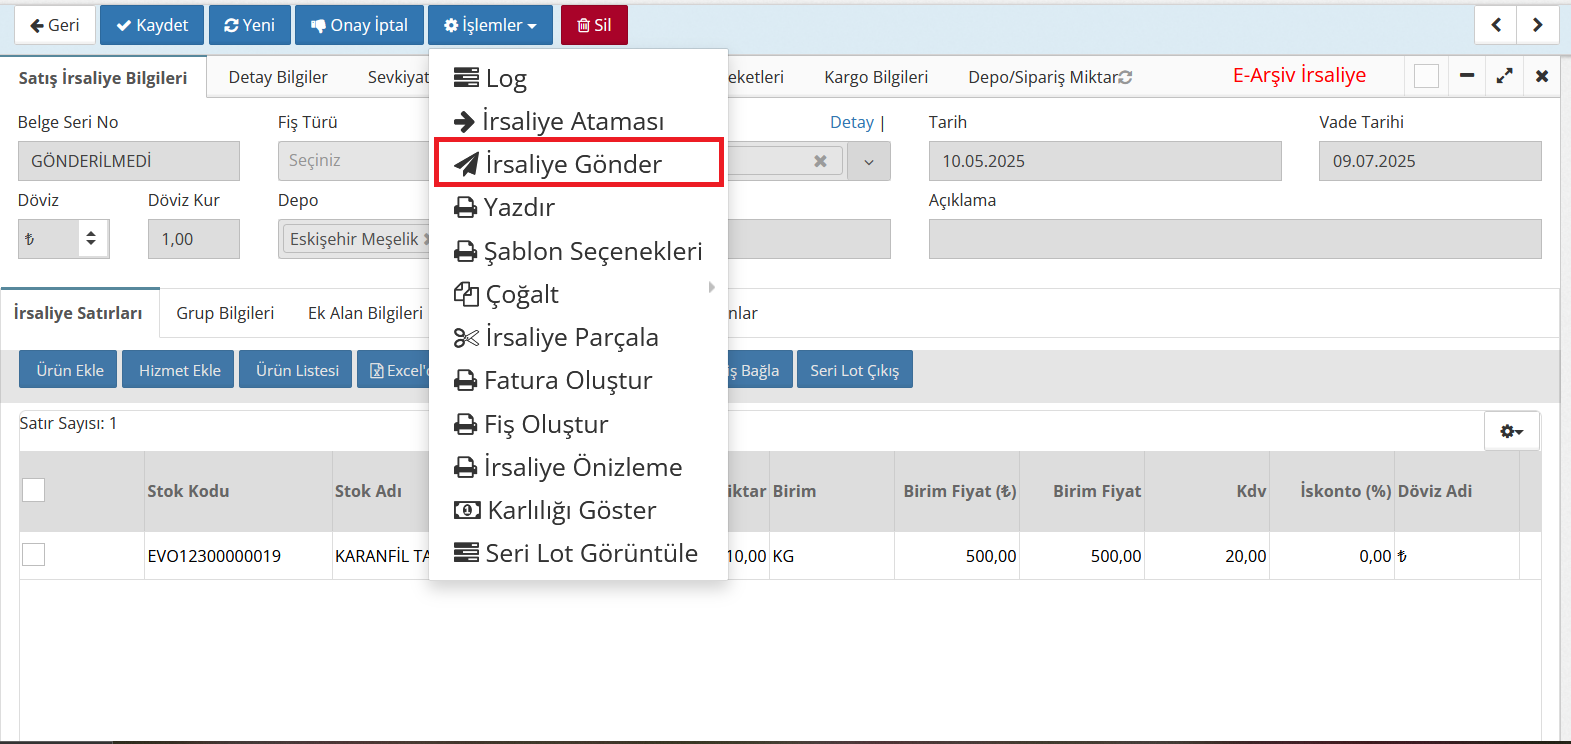Open the grid settings gear menu
Image resolution: width=1571 pixels, height=744 pixels.
coord(1511,431)
